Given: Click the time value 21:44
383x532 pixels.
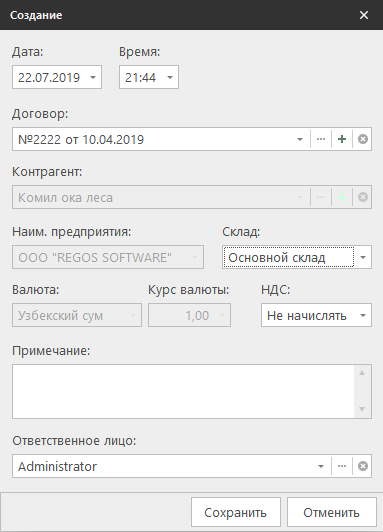Looking at the screenshot, I should (x=140, y=77).
